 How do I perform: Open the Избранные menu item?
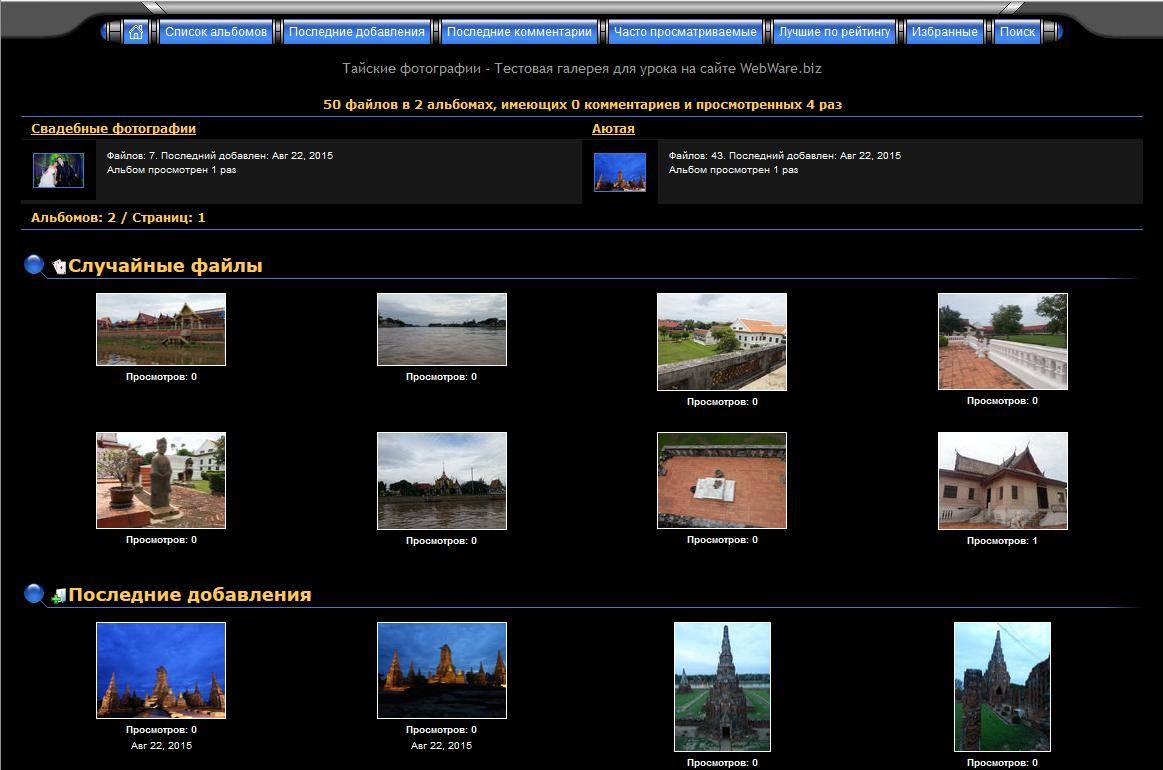point(944,32)
